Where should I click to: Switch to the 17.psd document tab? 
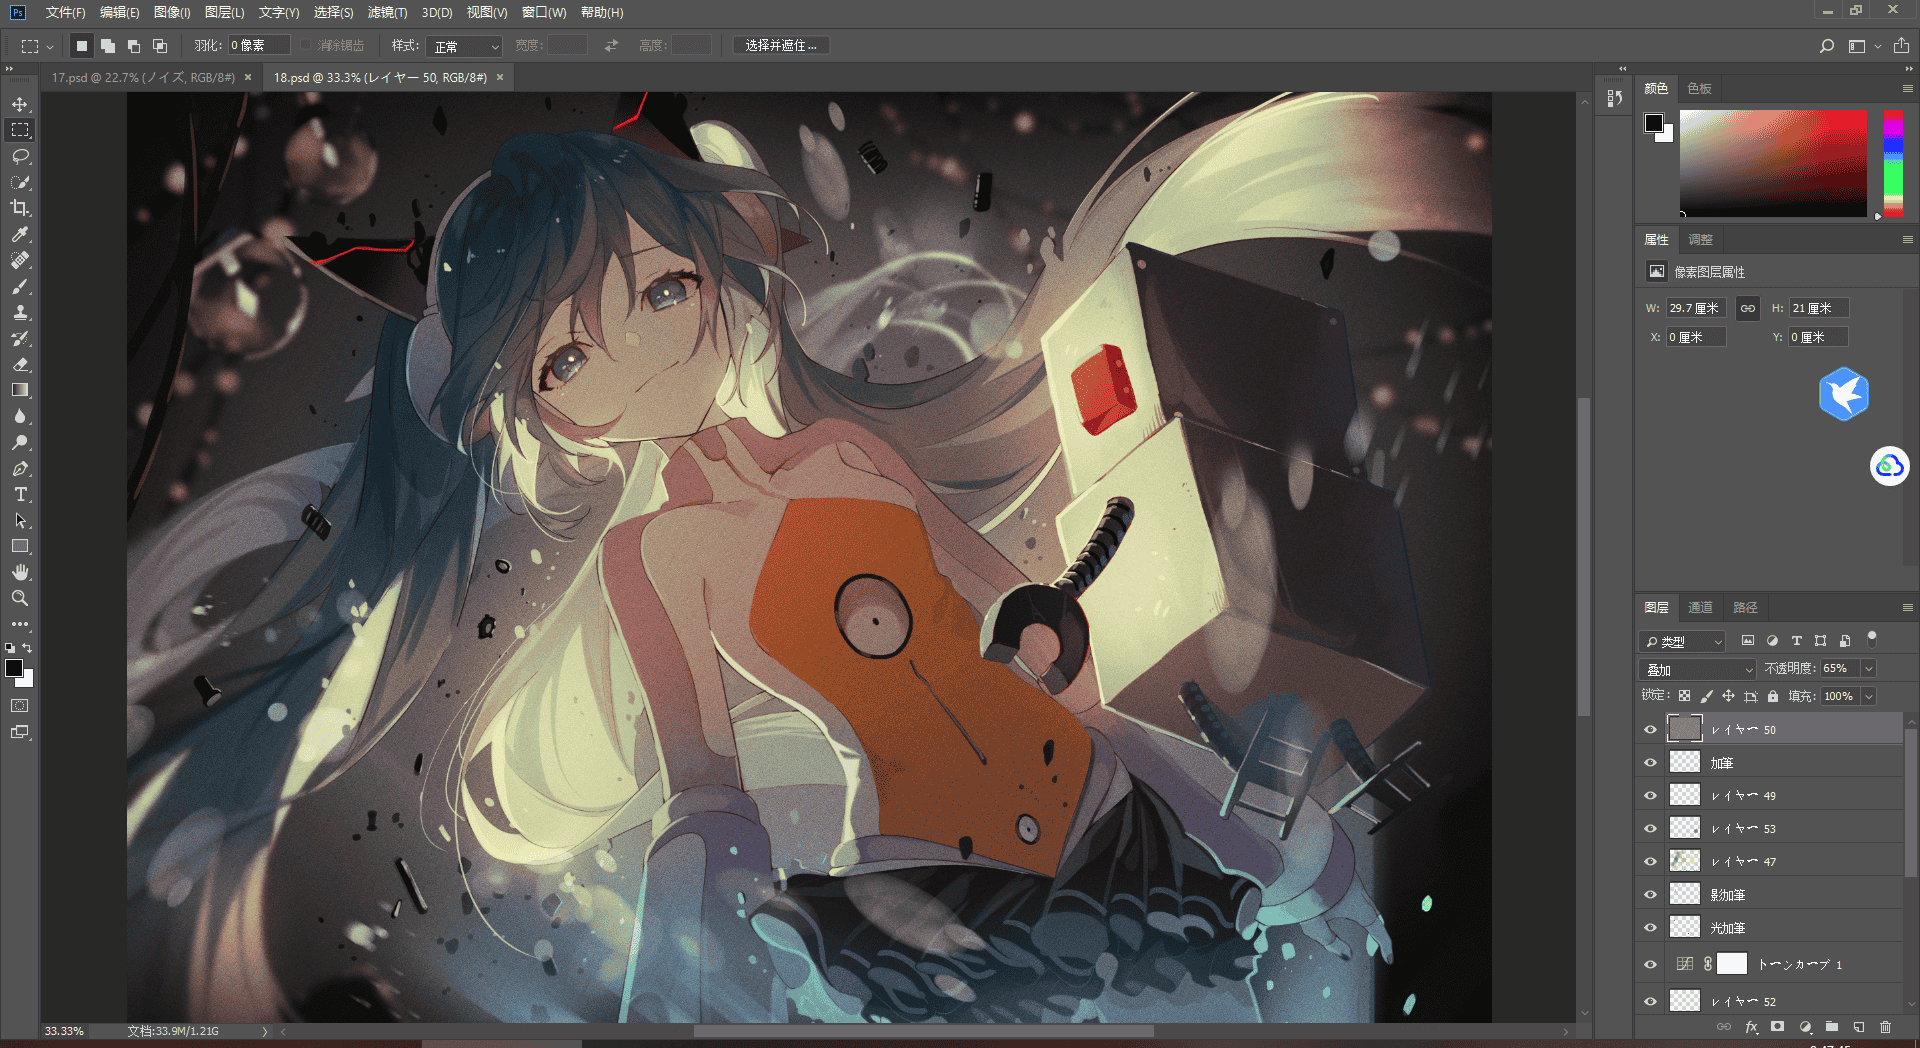tap(143, 77)
